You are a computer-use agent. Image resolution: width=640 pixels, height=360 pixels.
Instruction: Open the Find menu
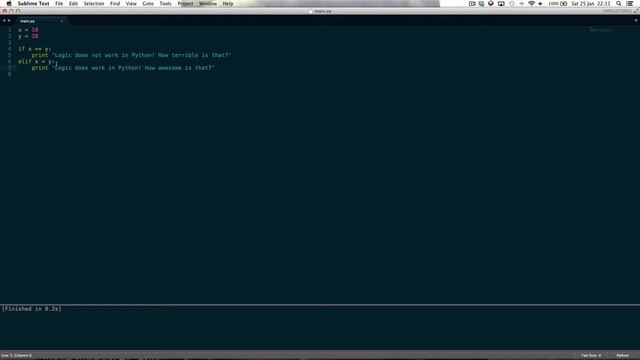115,4
